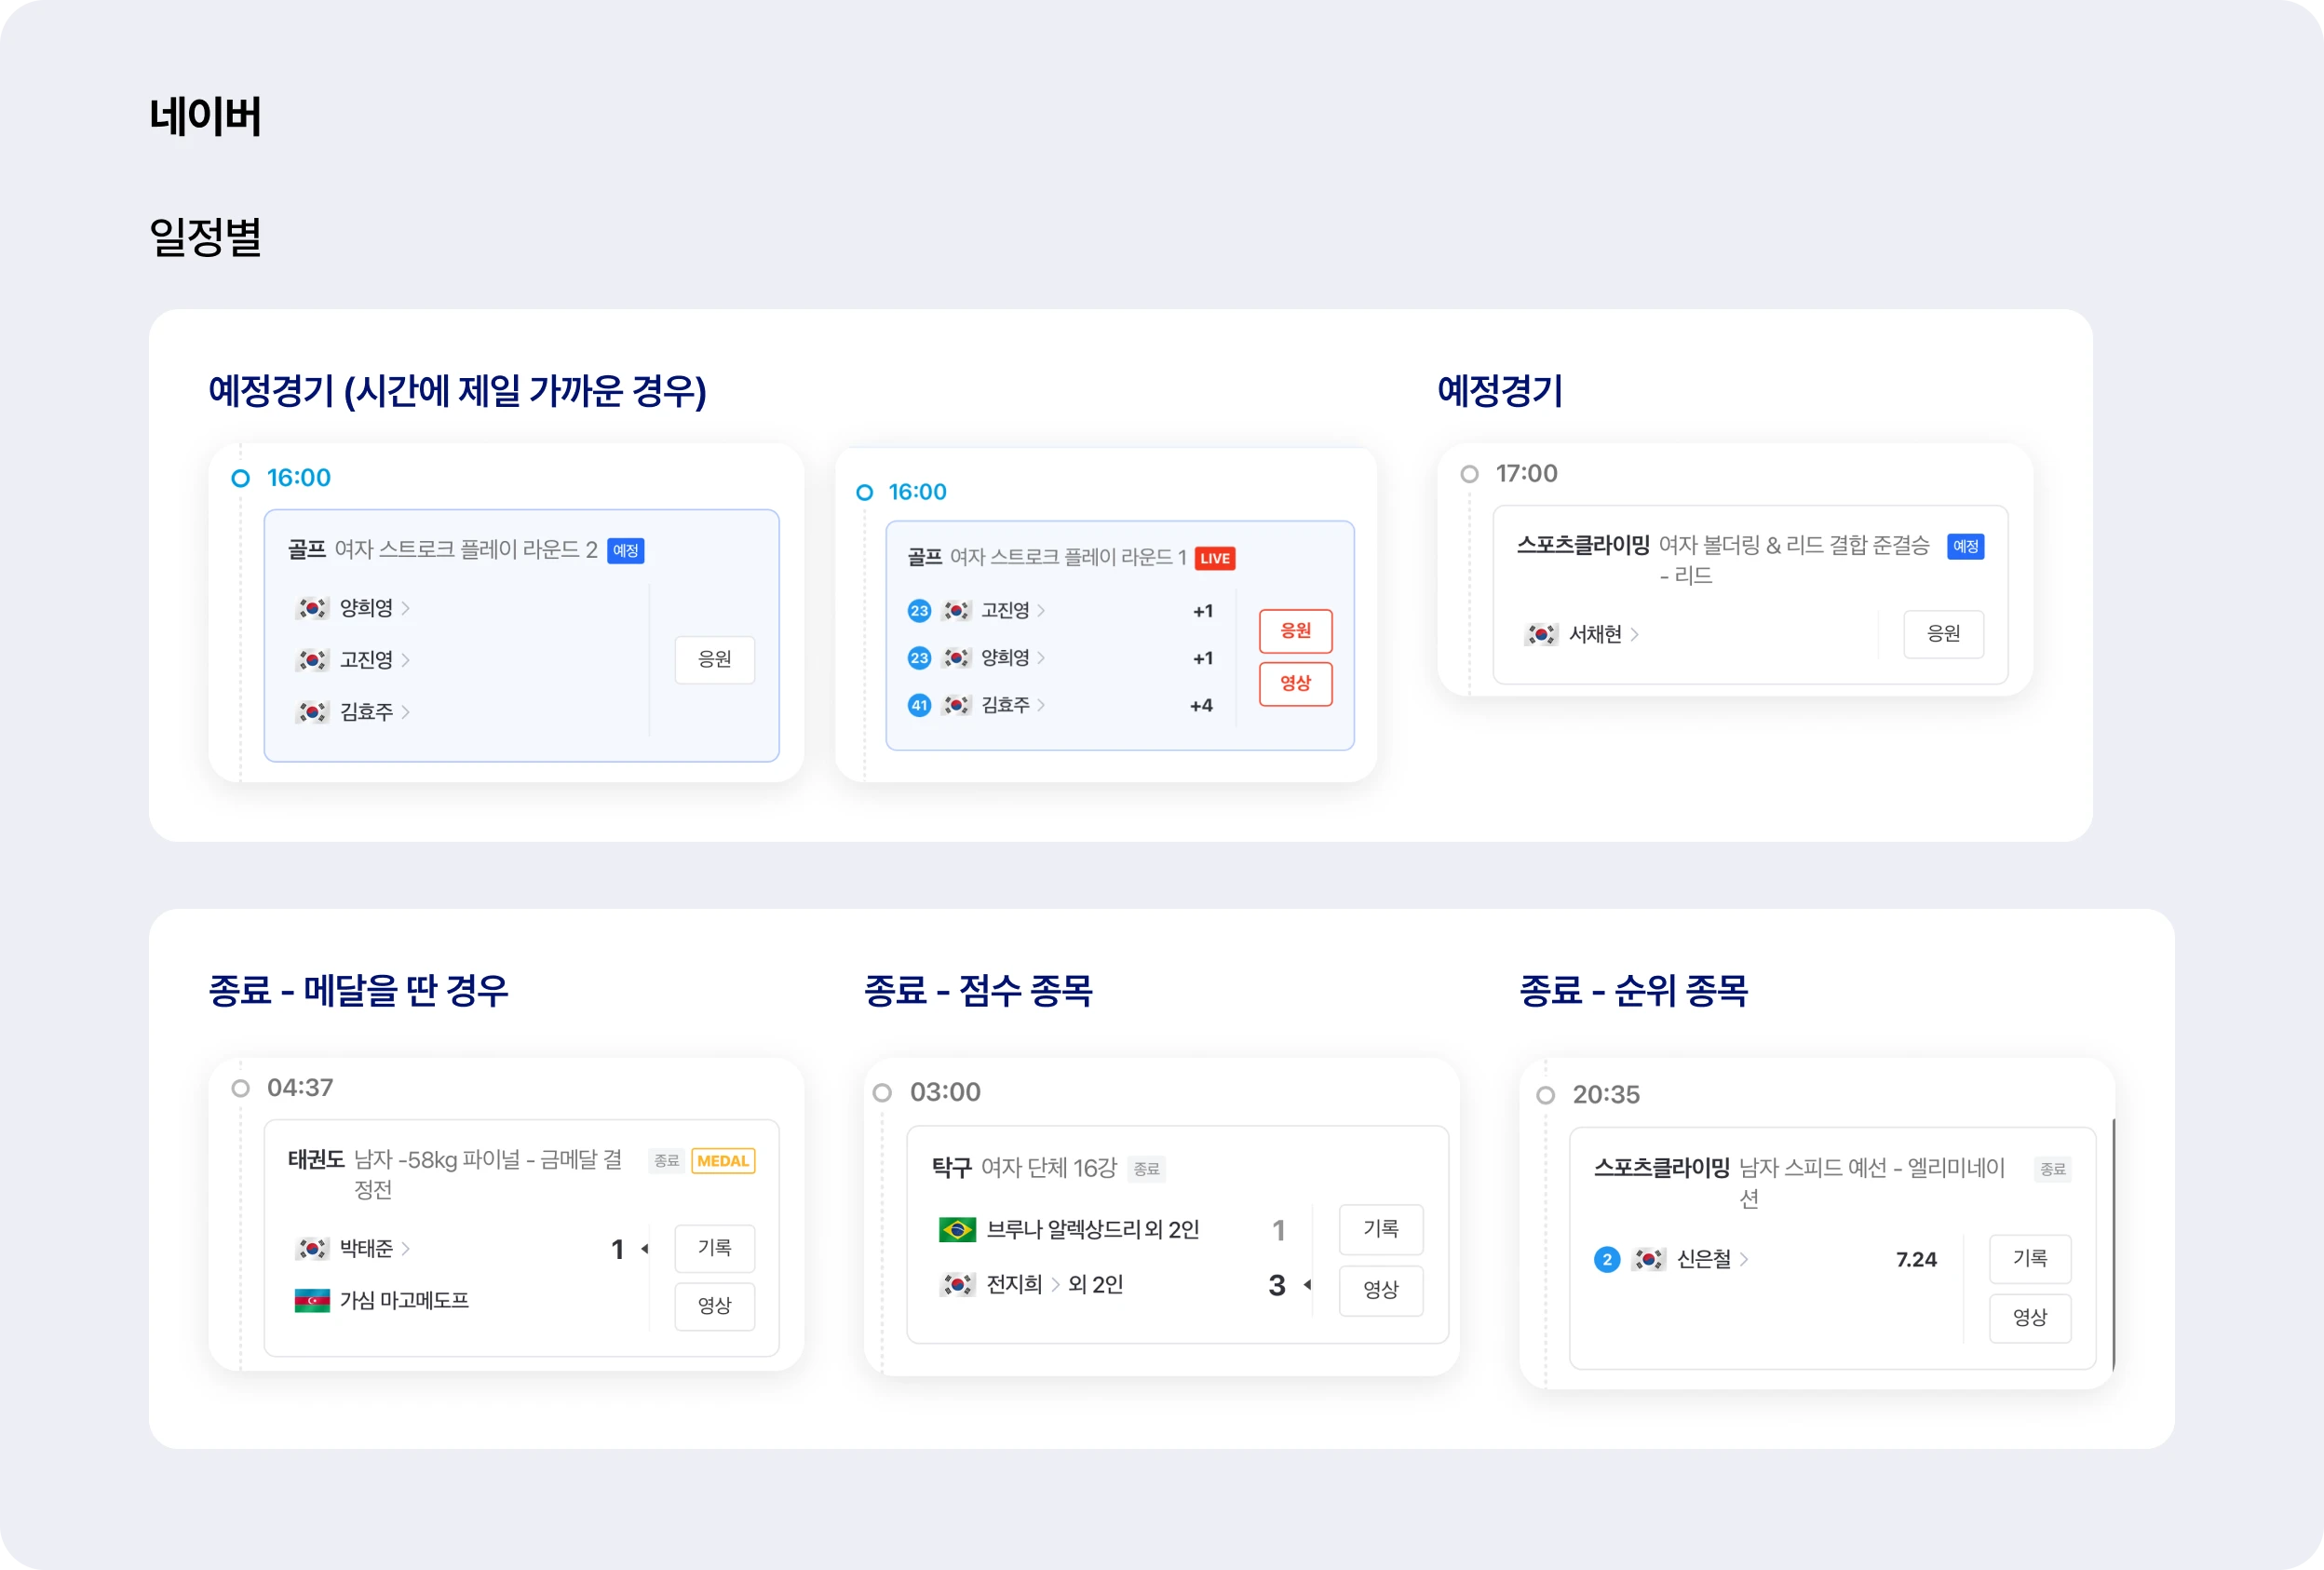This screenshot has height=1570, width=2324.
Task: Open the chevron next to 박태준
Action: pos(405,1248)
